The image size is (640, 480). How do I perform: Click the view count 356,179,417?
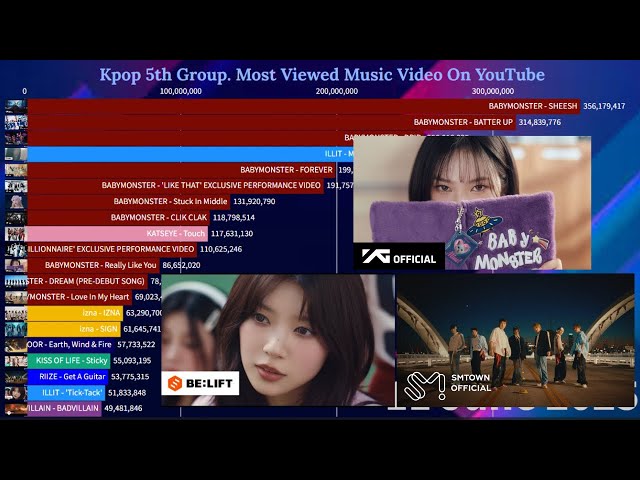pyautogui.click(x=604, y=106)
